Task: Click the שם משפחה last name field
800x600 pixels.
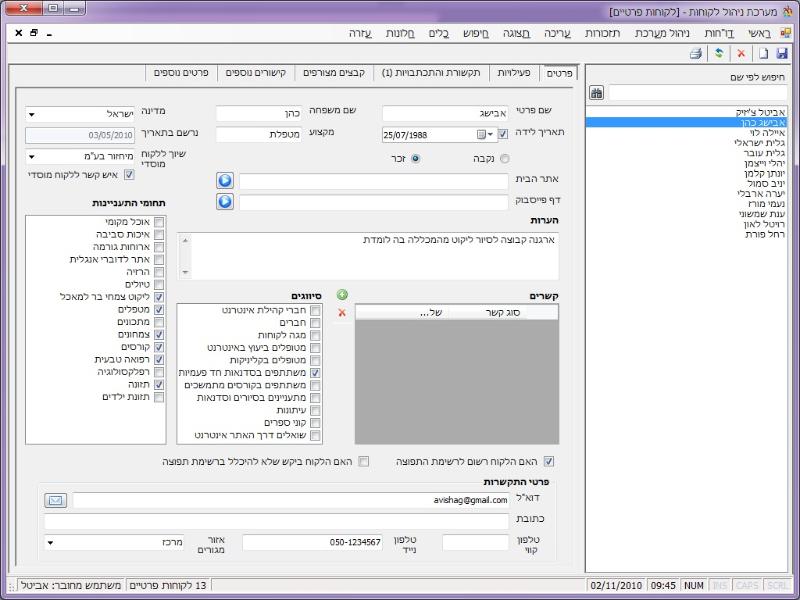Action: click(x=259, y=114)
